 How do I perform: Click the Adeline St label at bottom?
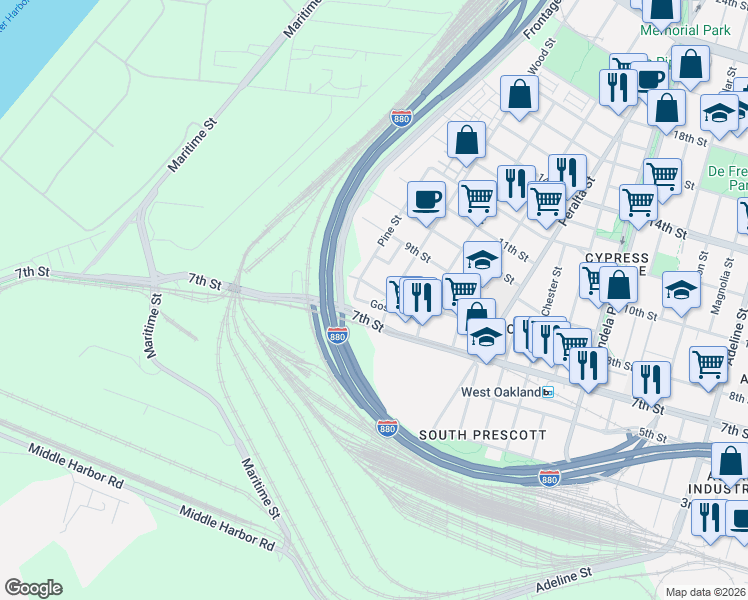click(564, 579)
